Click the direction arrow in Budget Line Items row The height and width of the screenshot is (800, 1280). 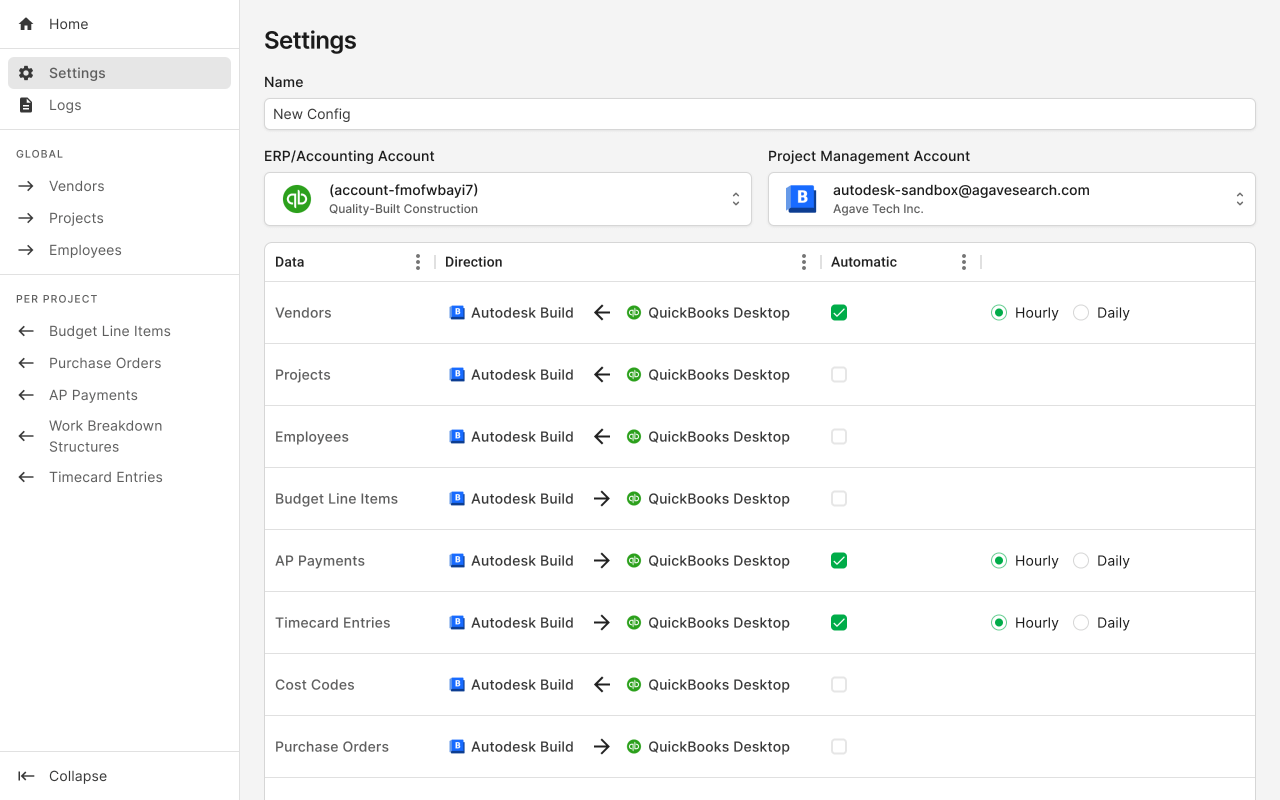coord(602,499)
